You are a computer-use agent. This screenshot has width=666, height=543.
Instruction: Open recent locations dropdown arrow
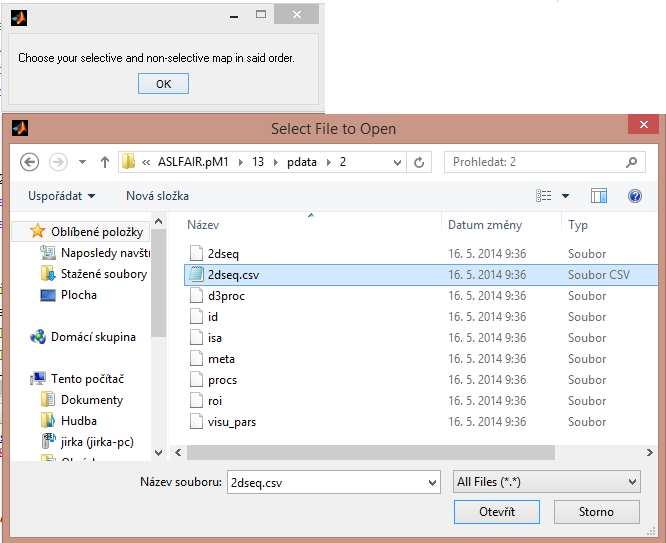click(x=82, y=162)
